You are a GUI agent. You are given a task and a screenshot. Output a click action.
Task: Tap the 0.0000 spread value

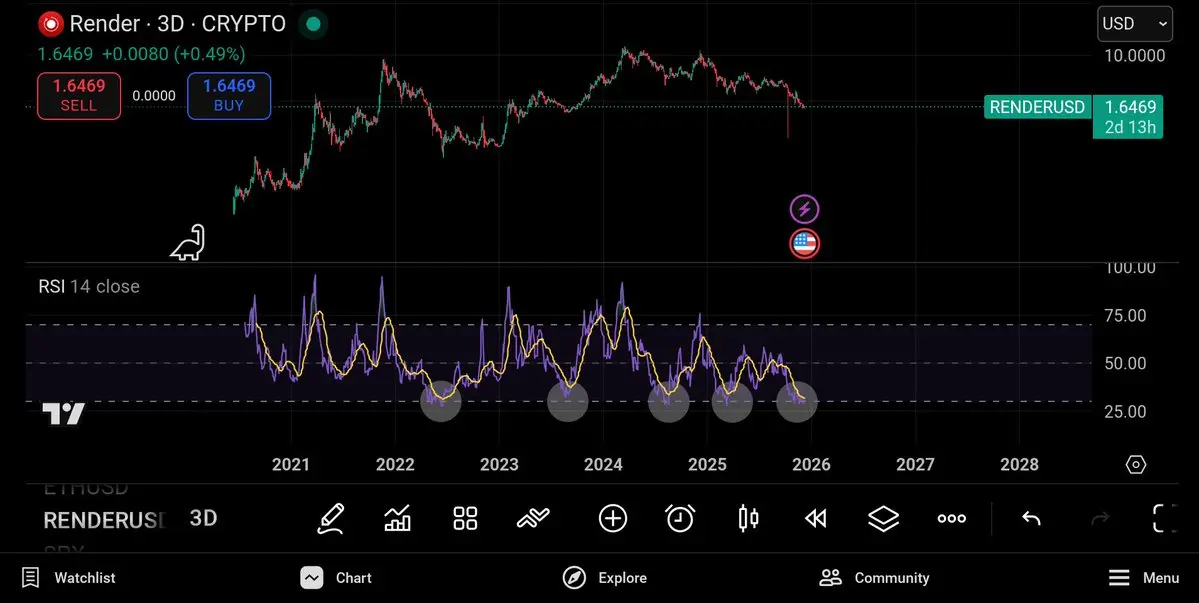coord(154,96)
